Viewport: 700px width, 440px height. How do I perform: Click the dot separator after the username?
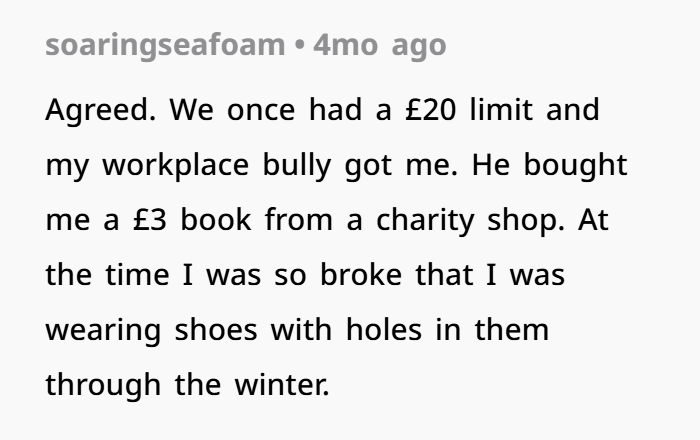[299, 46]
